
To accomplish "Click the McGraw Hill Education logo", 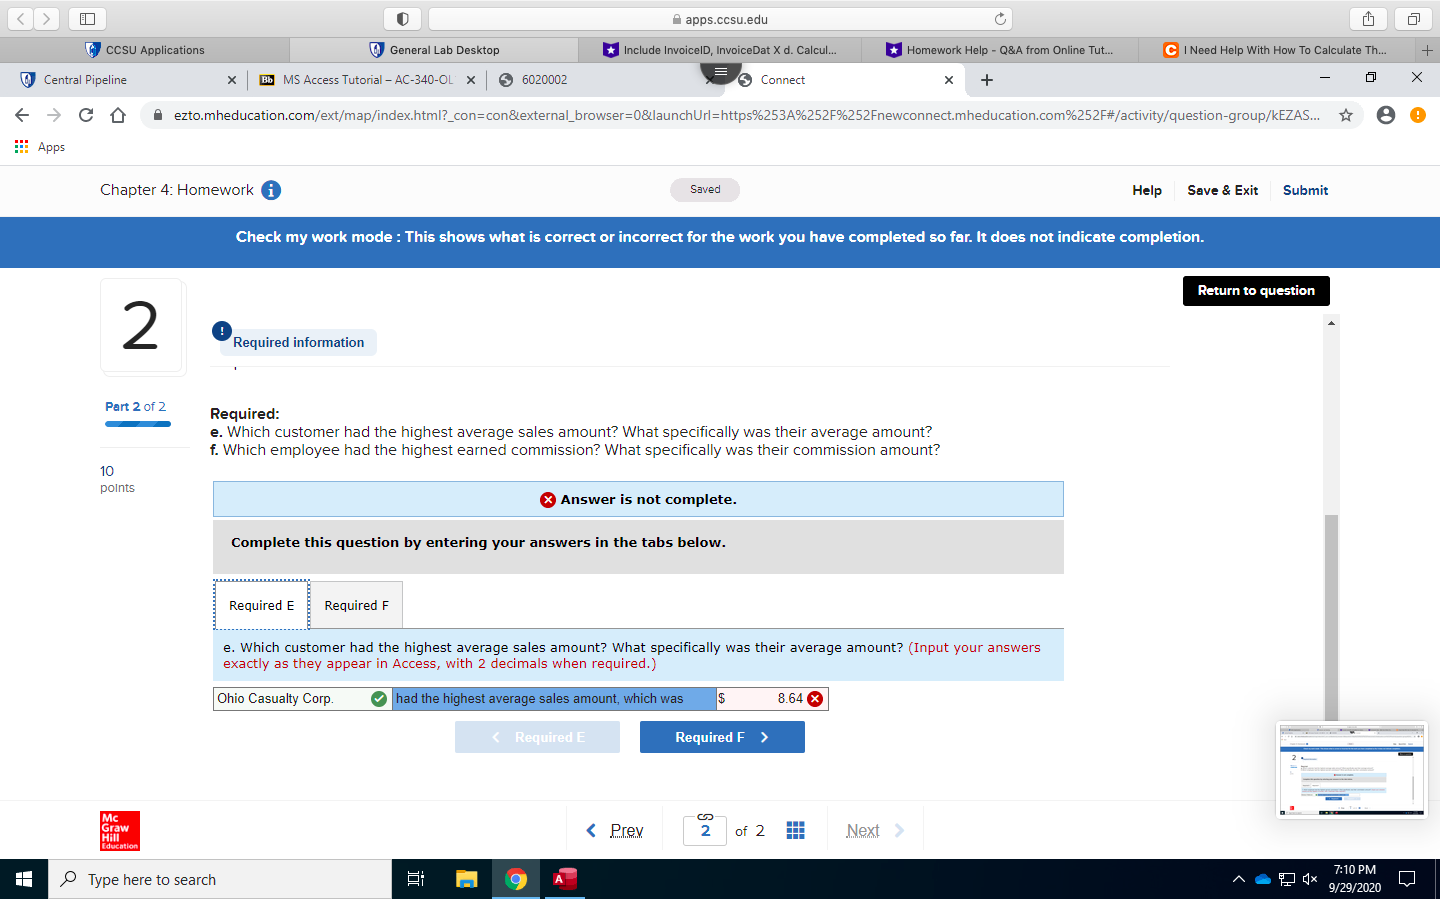I will pyautogui.click(x=119, y=830).
